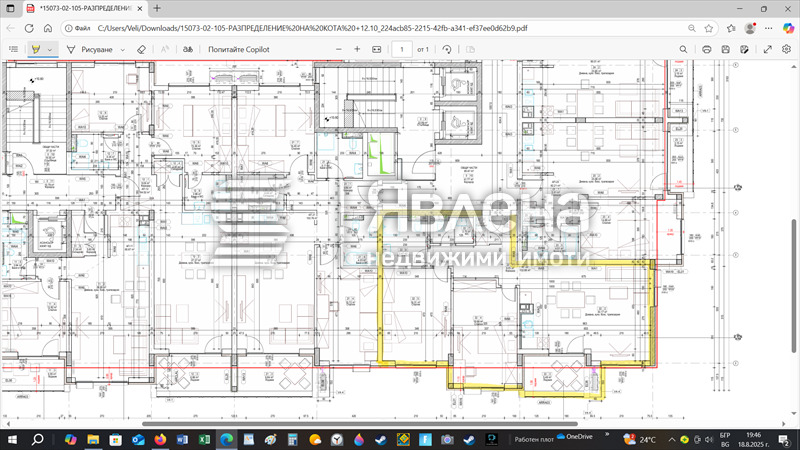Click the vertical scrollbar thumb
Screen dimensions: 800x450
point(793,286)
